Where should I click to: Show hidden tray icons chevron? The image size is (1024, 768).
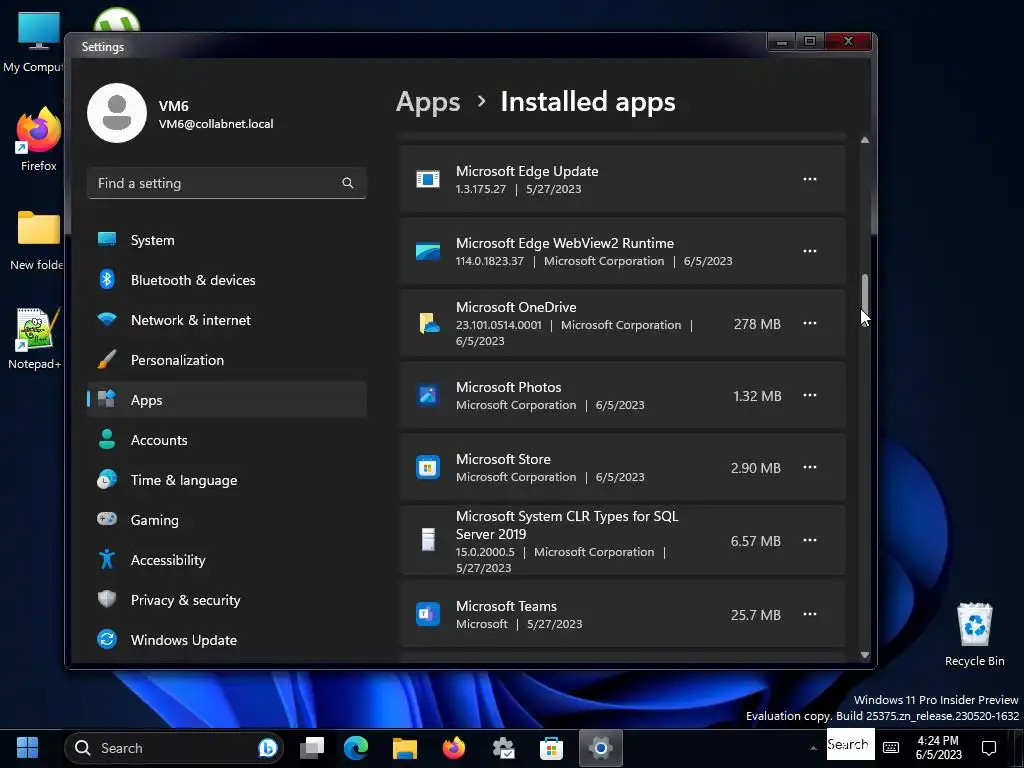coord(813,748)
